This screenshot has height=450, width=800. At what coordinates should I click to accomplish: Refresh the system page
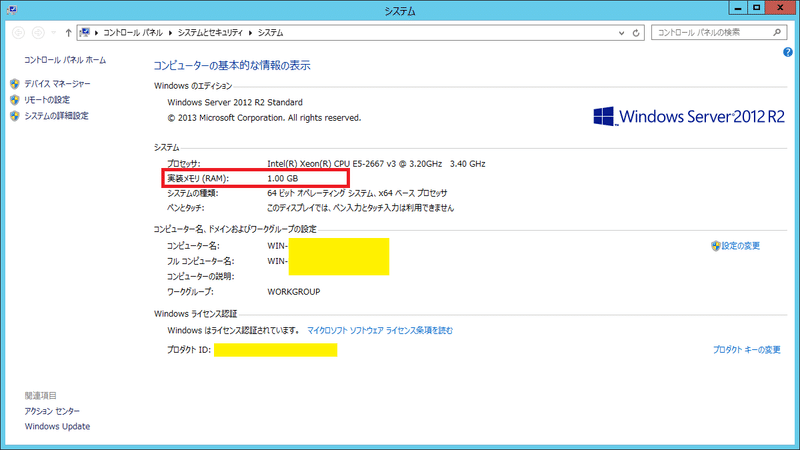tap(636, 33)
